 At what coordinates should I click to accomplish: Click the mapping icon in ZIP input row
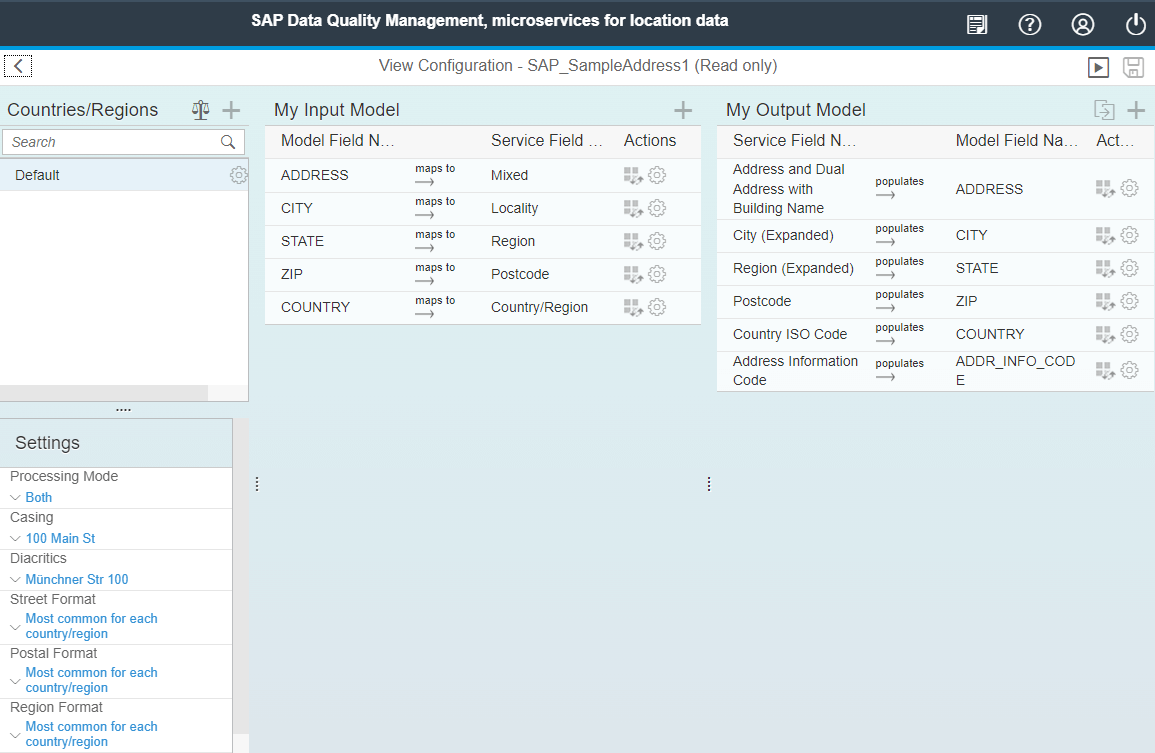click(631, 275)
